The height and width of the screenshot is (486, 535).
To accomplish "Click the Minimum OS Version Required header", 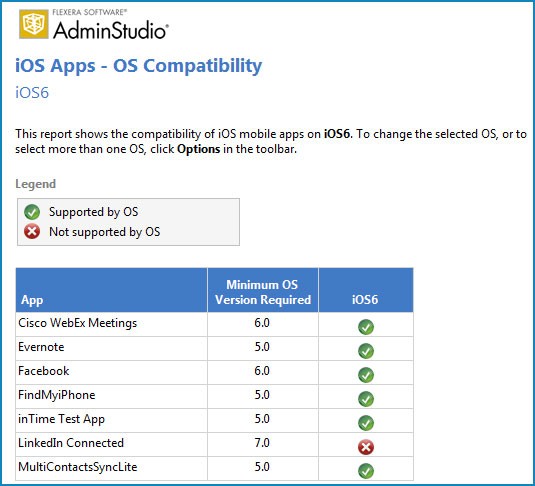I will click(263, 290).
